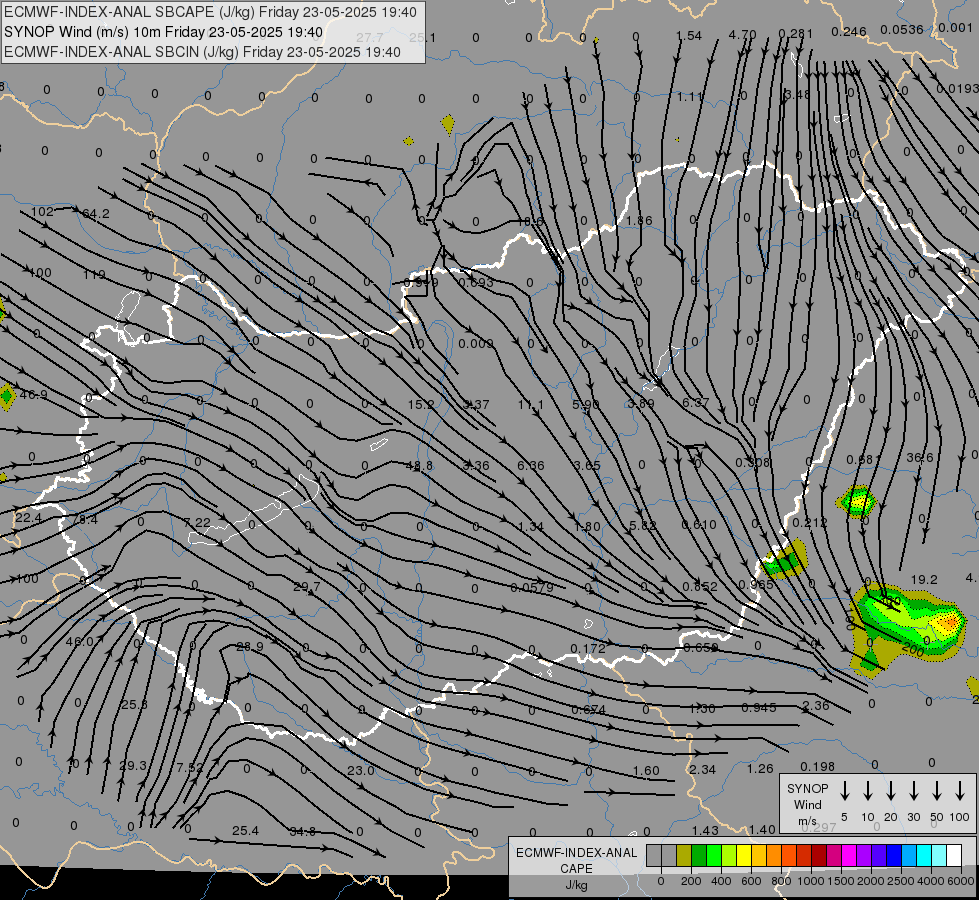Click the 2500 tick label in CAPE legend
979x900 pixels.
click(900, 881)
